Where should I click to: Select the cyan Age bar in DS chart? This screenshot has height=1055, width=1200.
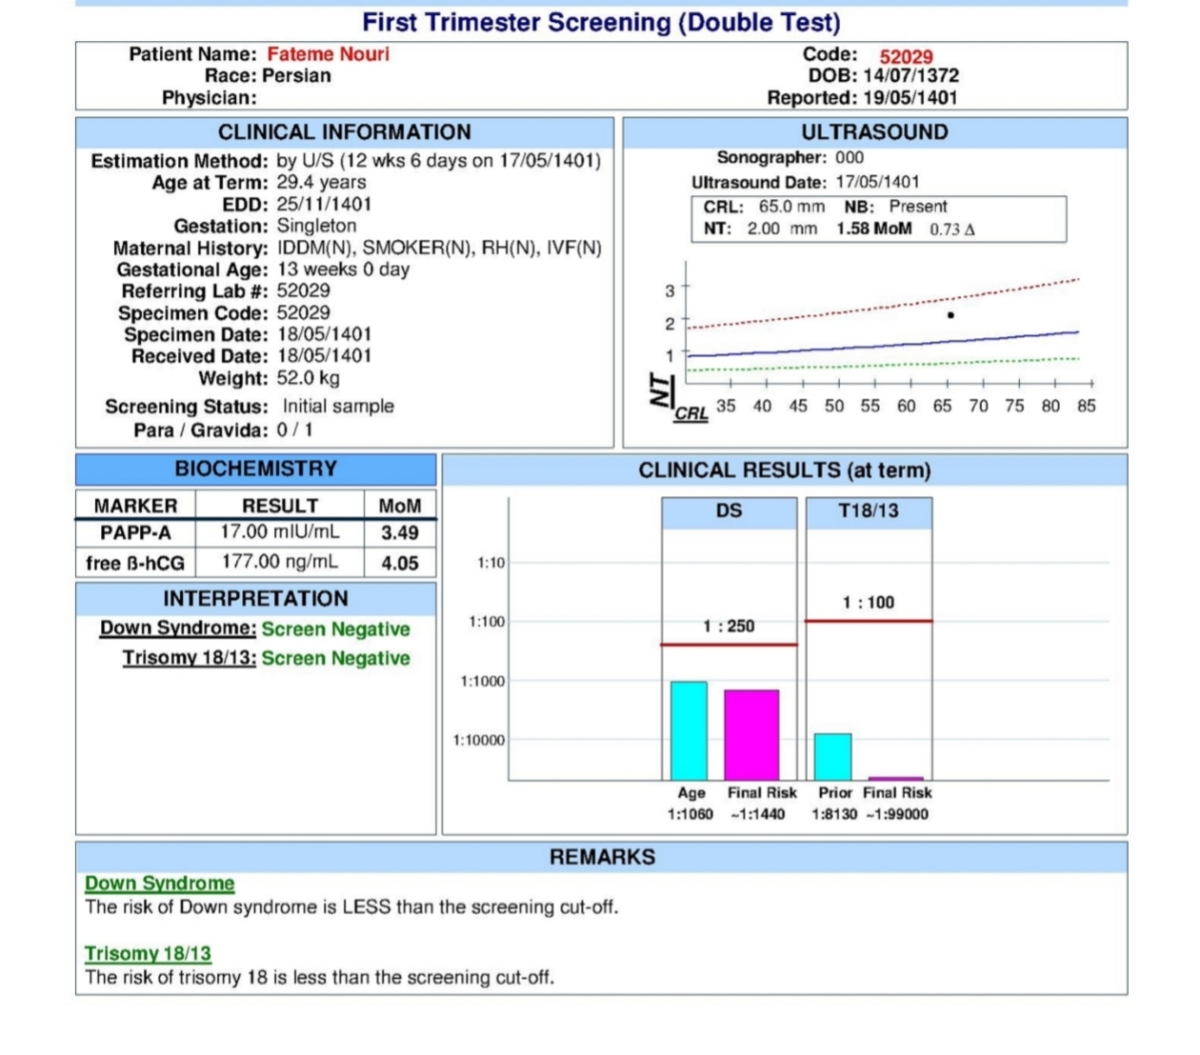688,730
